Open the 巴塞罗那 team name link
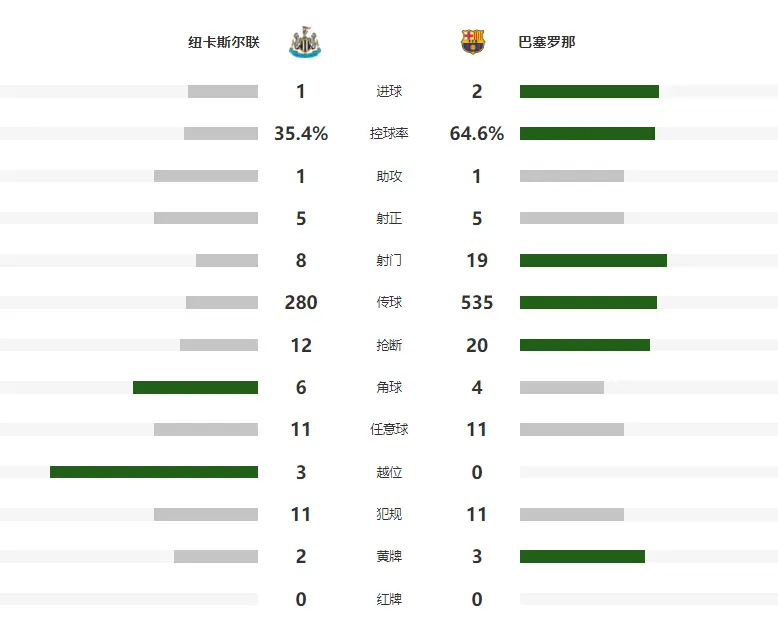 pyautogui.click(x=547, y=43)
